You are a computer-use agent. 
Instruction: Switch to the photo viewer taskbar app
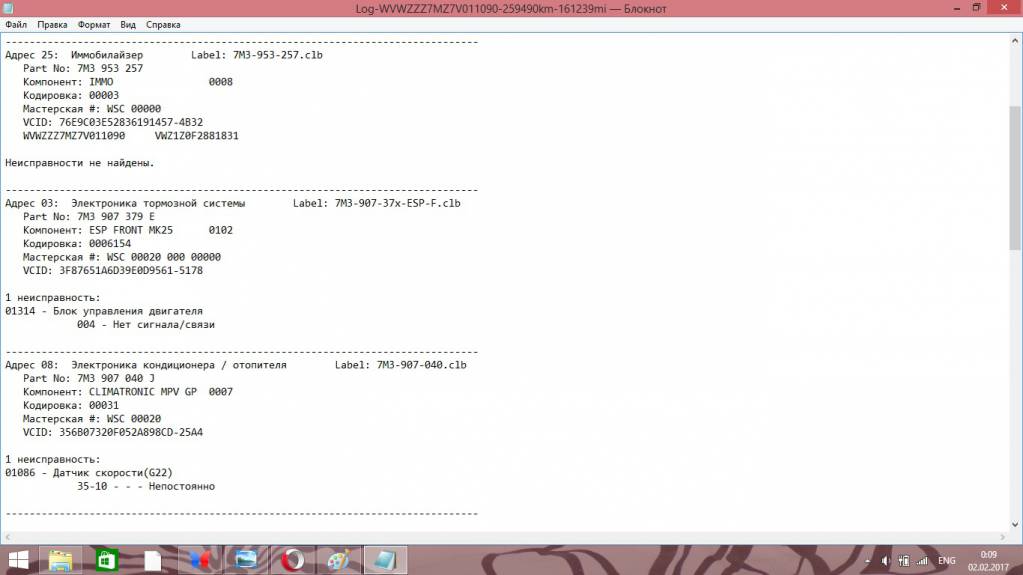pyautogui.click(x=244, y=560)
